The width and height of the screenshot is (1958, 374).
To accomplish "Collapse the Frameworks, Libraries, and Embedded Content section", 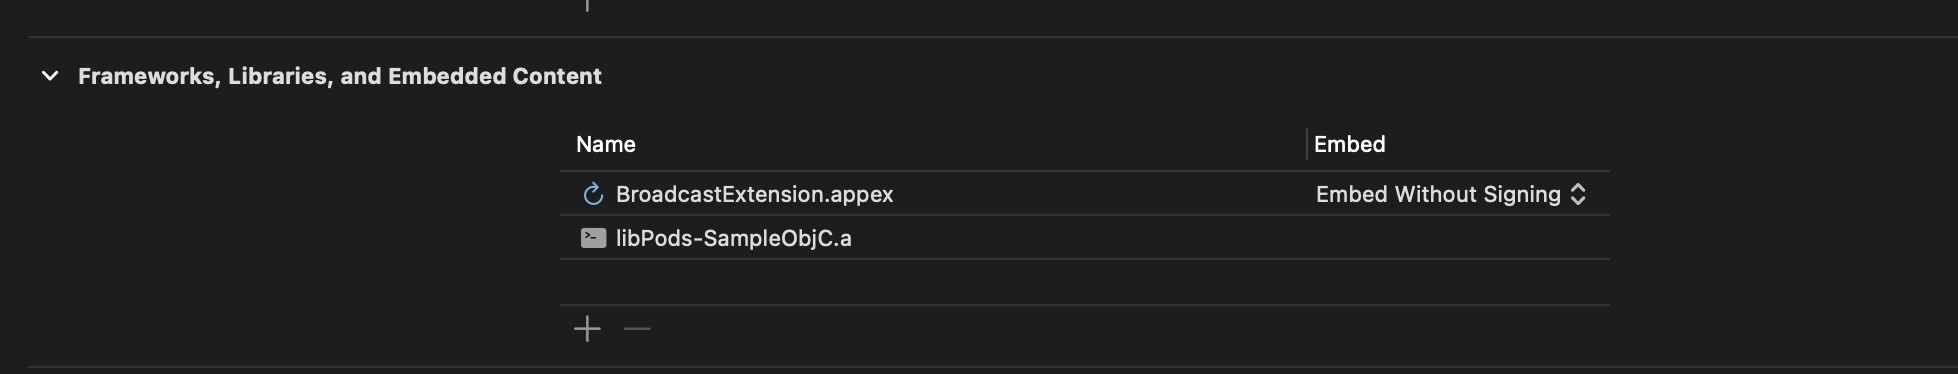I will (x=50, y=76).
